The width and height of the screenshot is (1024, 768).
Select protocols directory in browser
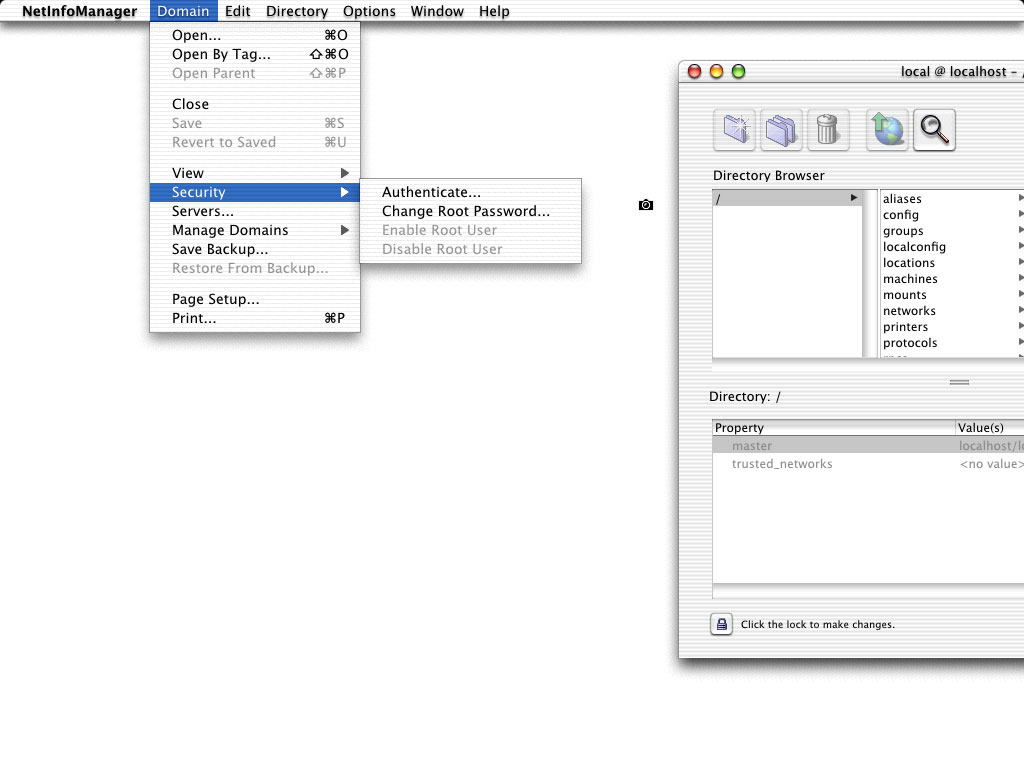point(952,343)
